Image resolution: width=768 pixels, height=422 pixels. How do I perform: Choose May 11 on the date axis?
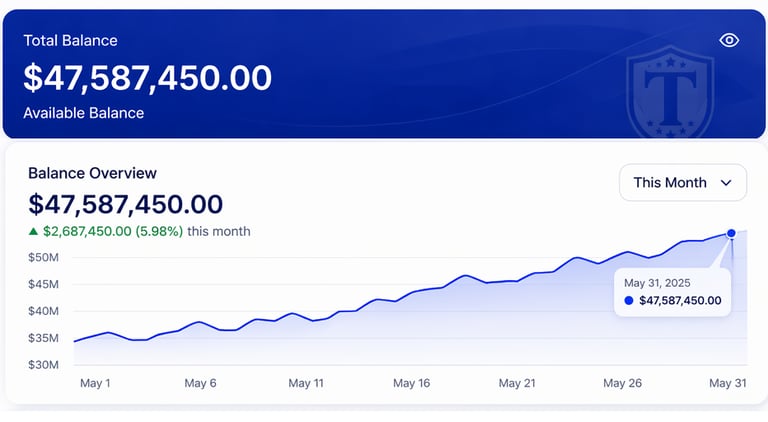pos(305,383)
